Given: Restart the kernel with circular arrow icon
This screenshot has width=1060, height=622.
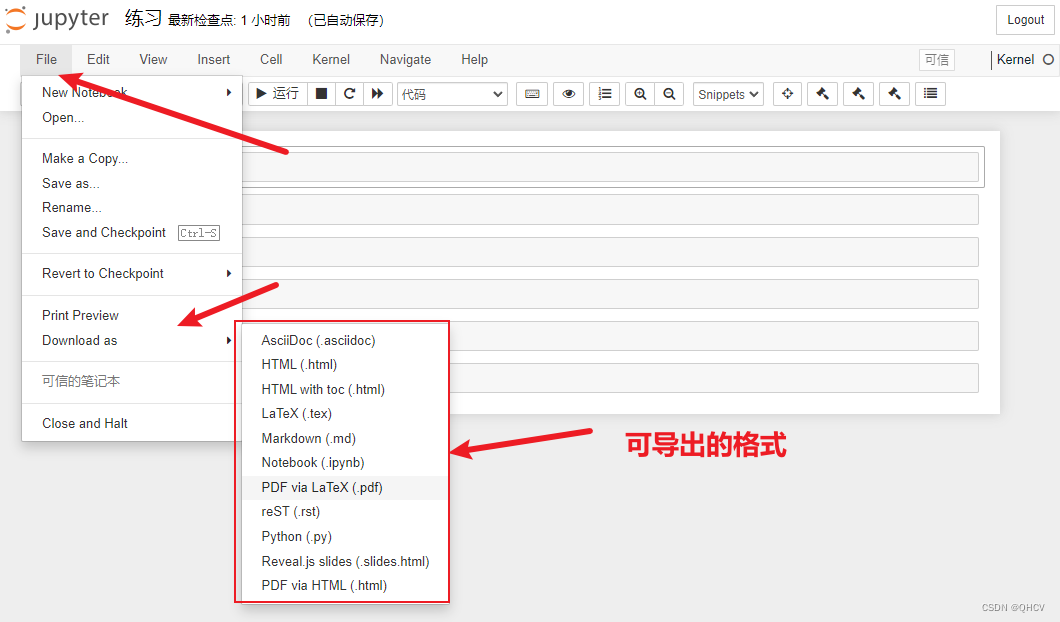Looking at the screenshot, I should click(350, 93).
